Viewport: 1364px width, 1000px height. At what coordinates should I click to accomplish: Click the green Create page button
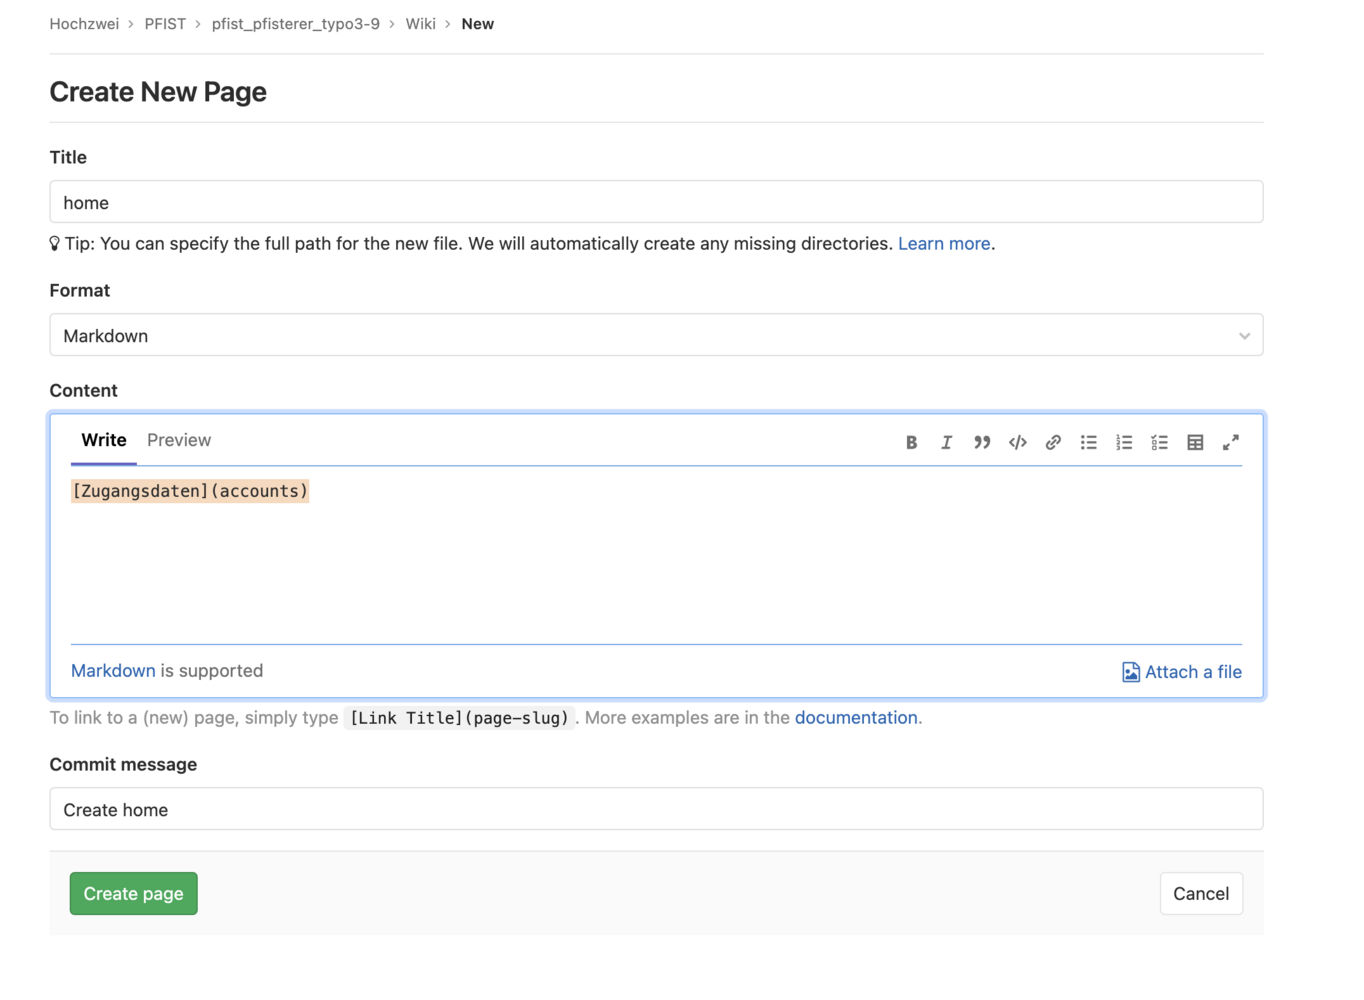pyautogui.click(x=134, y=894)
